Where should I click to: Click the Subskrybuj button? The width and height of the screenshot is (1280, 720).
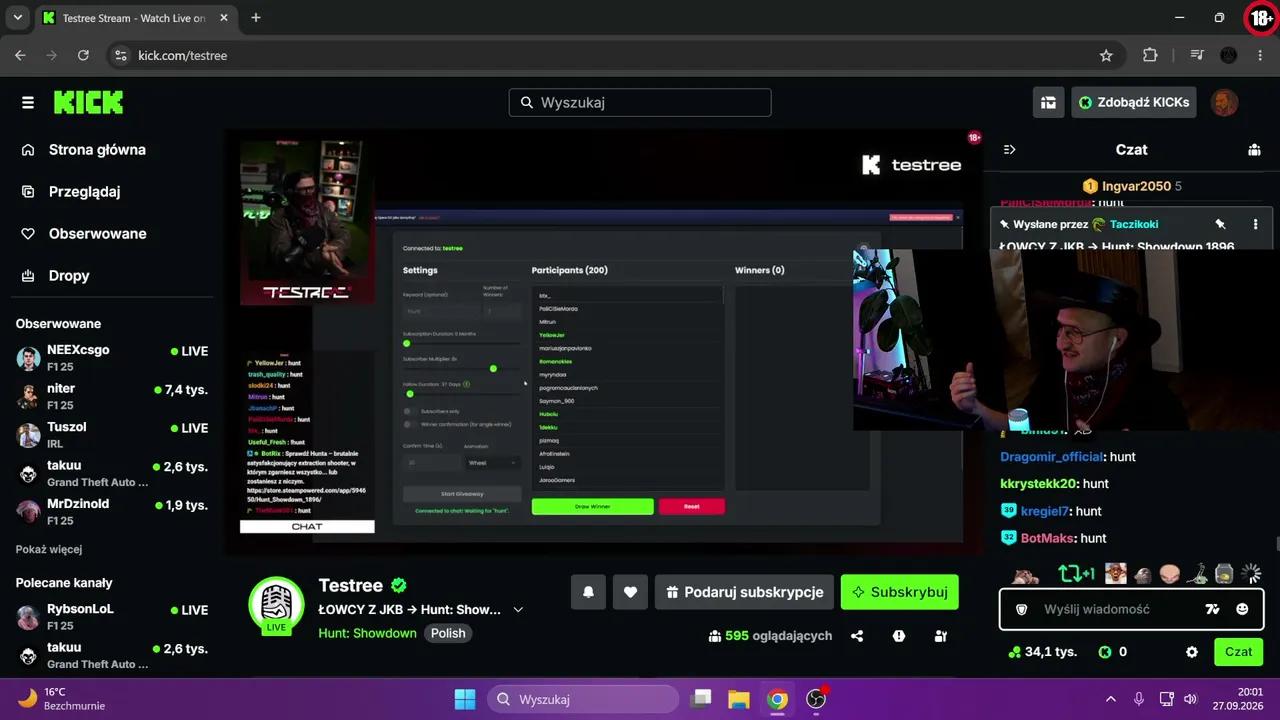pos(900,592)
